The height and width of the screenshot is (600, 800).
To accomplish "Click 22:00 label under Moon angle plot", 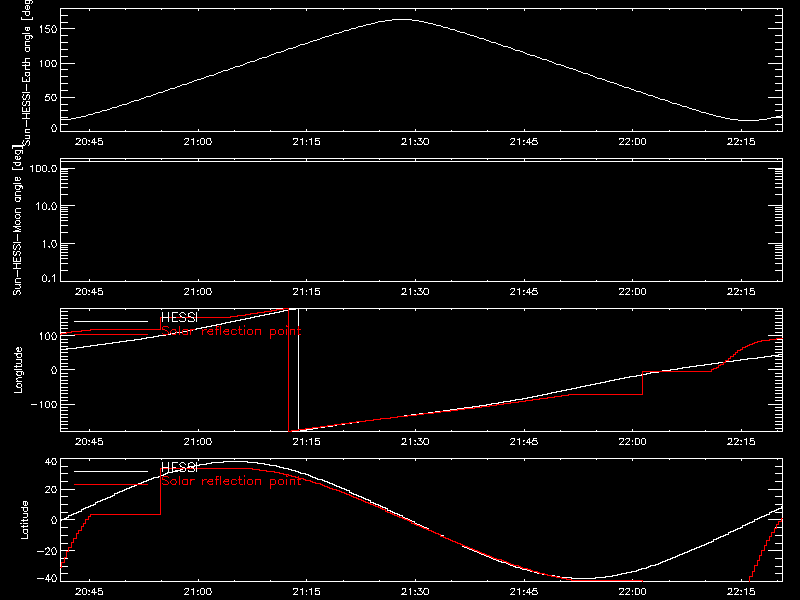I will tap(632, 292).
